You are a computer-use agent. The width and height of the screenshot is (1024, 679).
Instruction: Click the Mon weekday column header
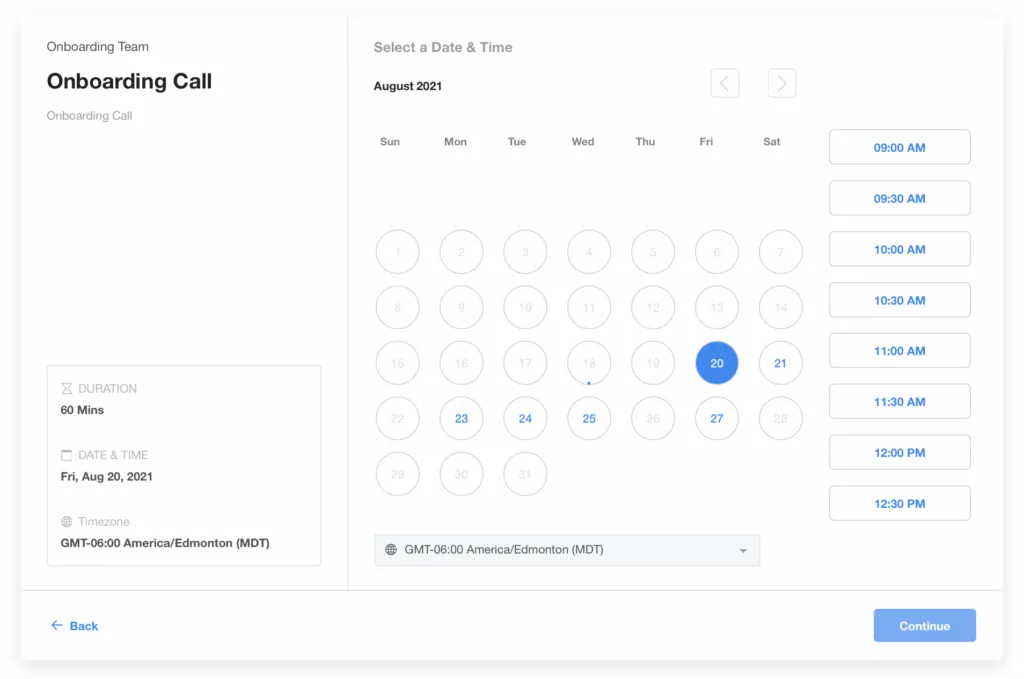tap(455, 142)
